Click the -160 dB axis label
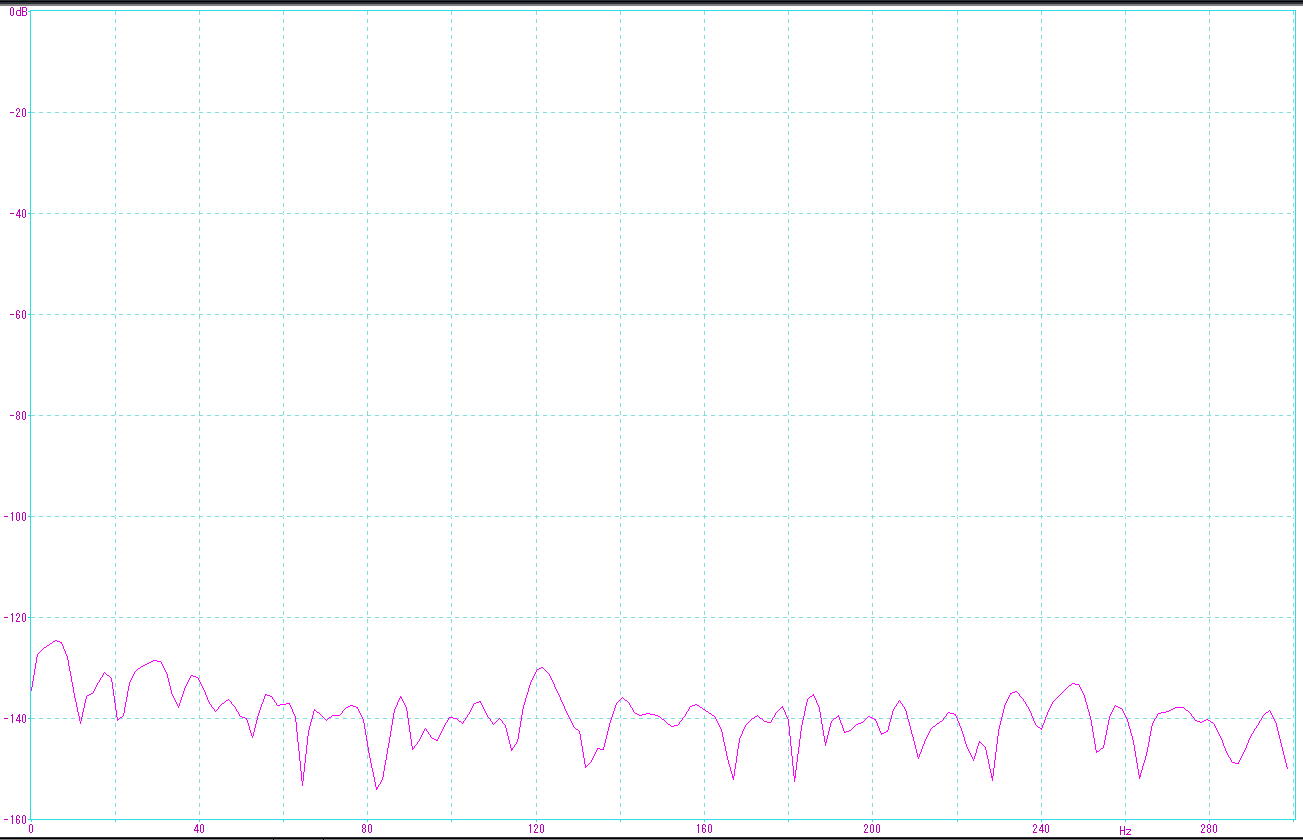This screenshot has height=840, width=1303. coord(15,819)
